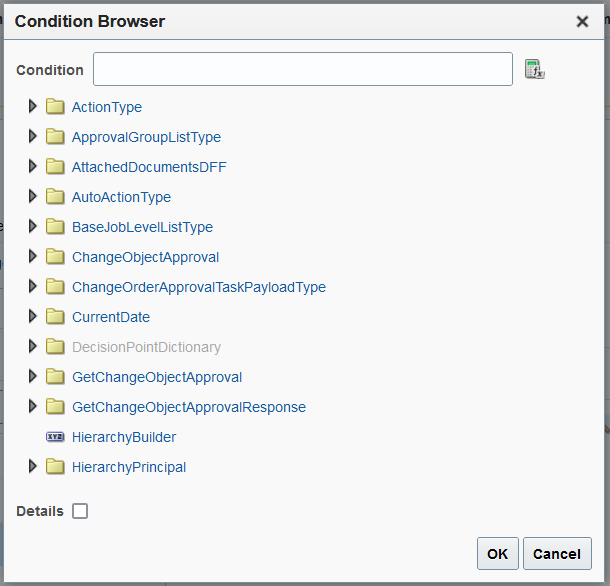Click the ChangeObjectApproval folder icon
Image resolution: width=610 pixels, height=586 pixels.
[55, 256]
